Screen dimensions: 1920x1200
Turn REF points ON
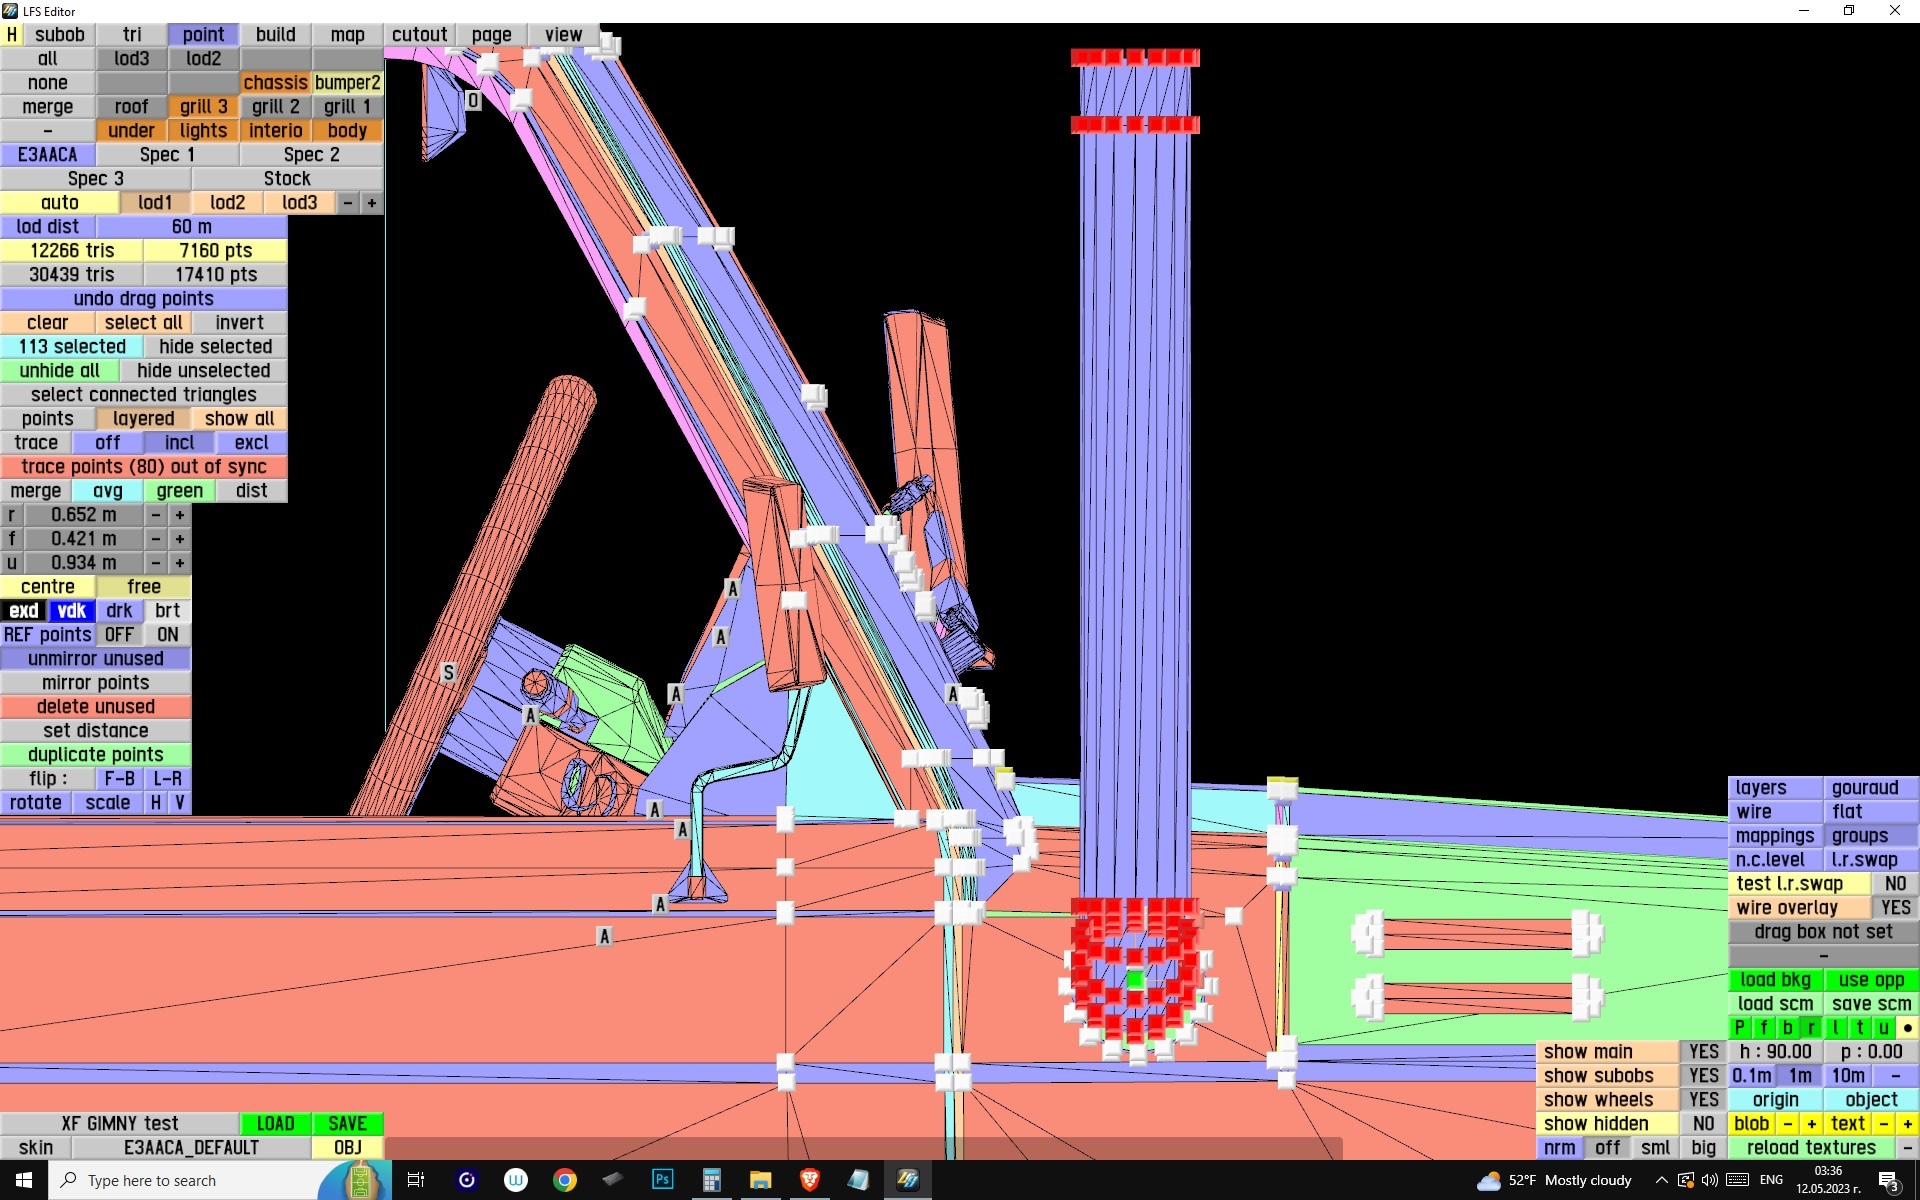pos(167,634)
